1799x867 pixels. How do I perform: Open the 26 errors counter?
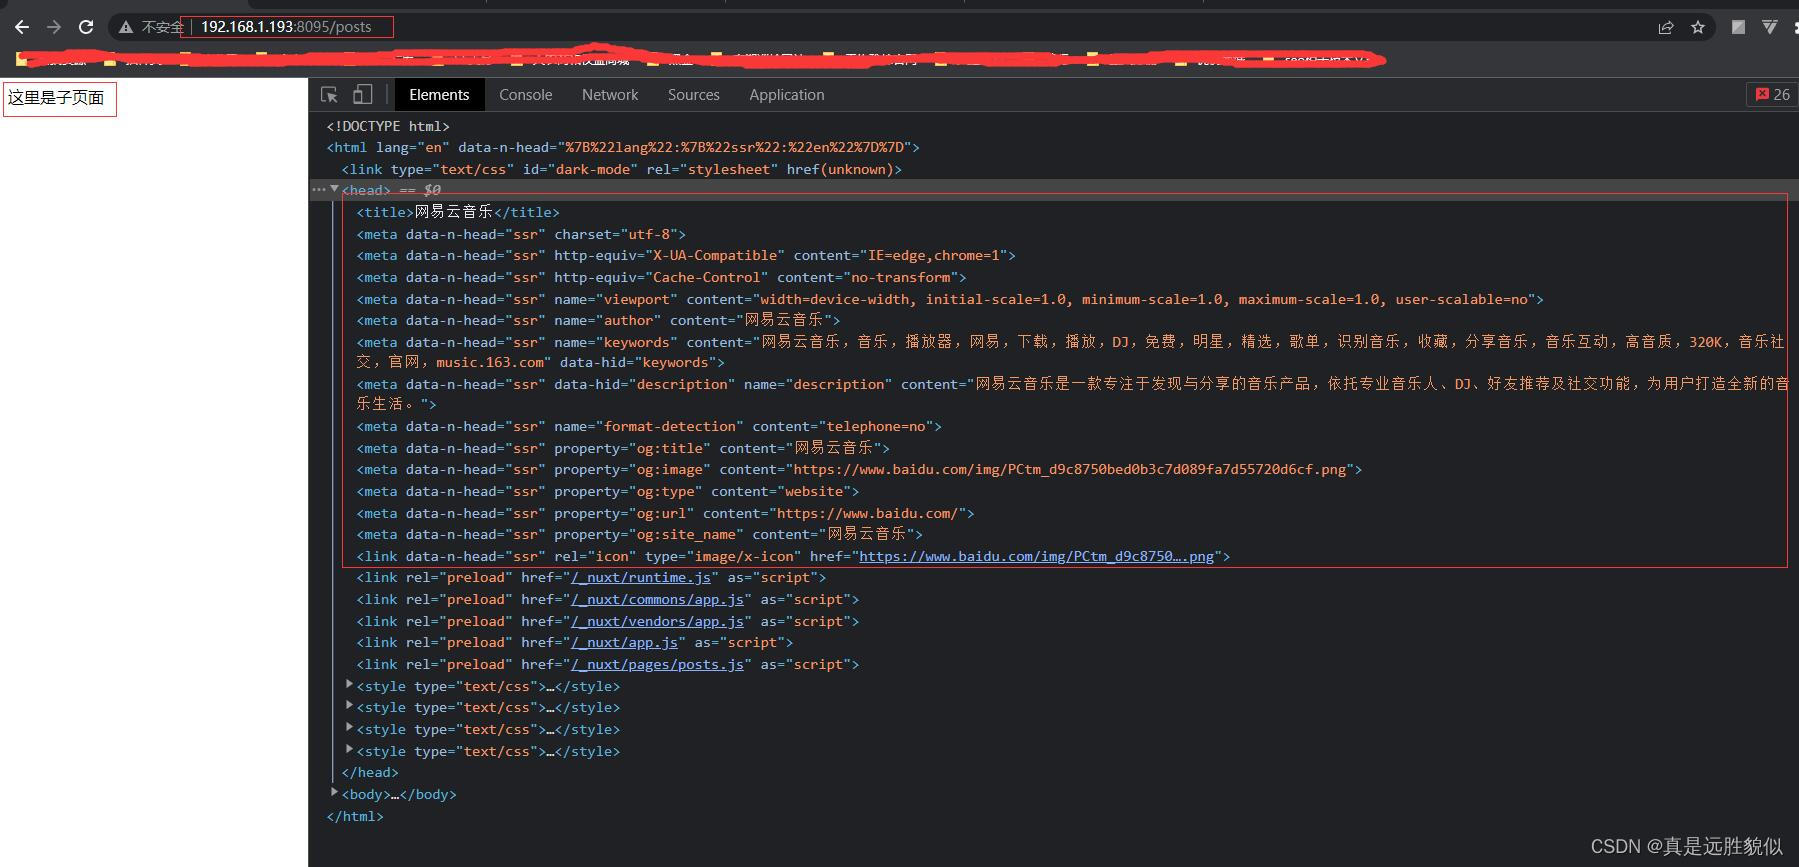(x=1773, y=94)
